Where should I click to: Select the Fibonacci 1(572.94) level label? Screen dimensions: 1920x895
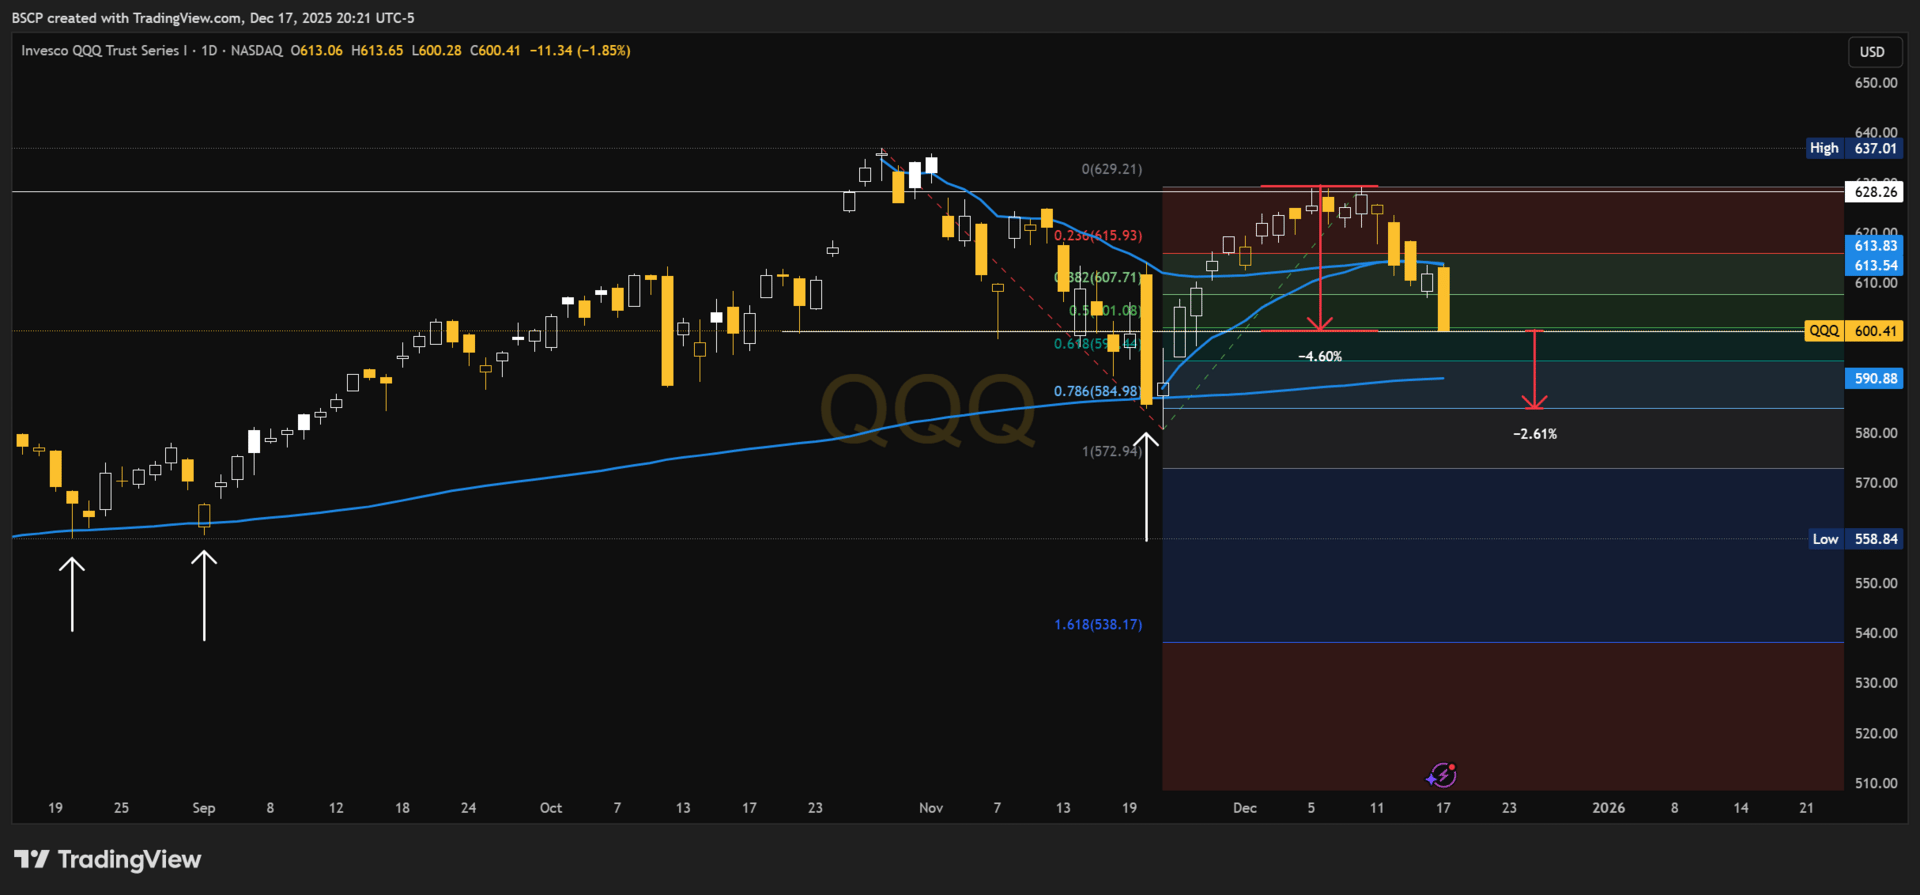coord(1112,451)
